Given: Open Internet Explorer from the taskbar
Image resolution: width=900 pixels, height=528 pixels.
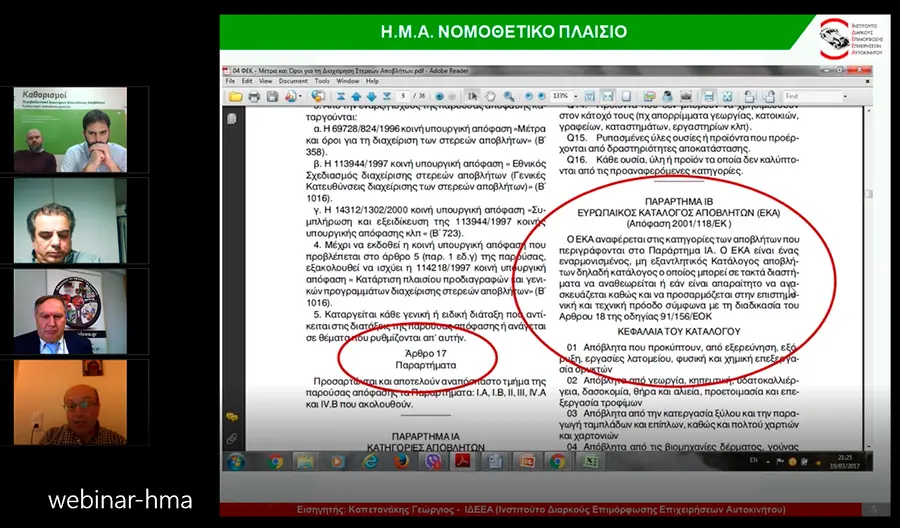Looking at the screenshot, I should click(x=370, y=461).
